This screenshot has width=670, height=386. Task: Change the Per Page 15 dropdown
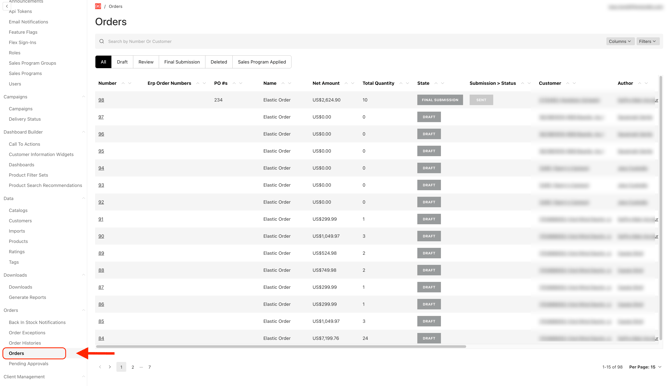[645, 367]
